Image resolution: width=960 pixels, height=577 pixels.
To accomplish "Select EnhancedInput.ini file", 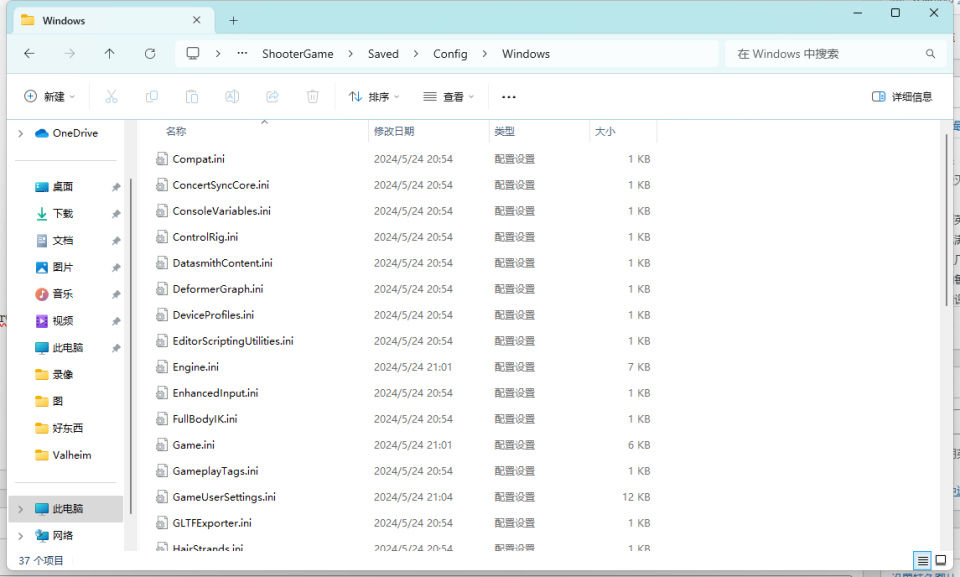I will (216, 393).
